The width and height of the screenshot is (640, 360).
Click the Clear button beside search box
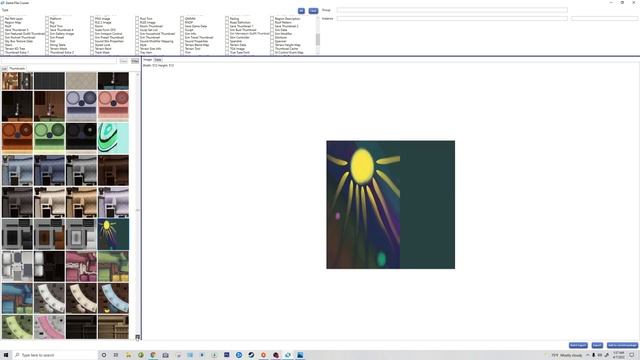(124, 61)
